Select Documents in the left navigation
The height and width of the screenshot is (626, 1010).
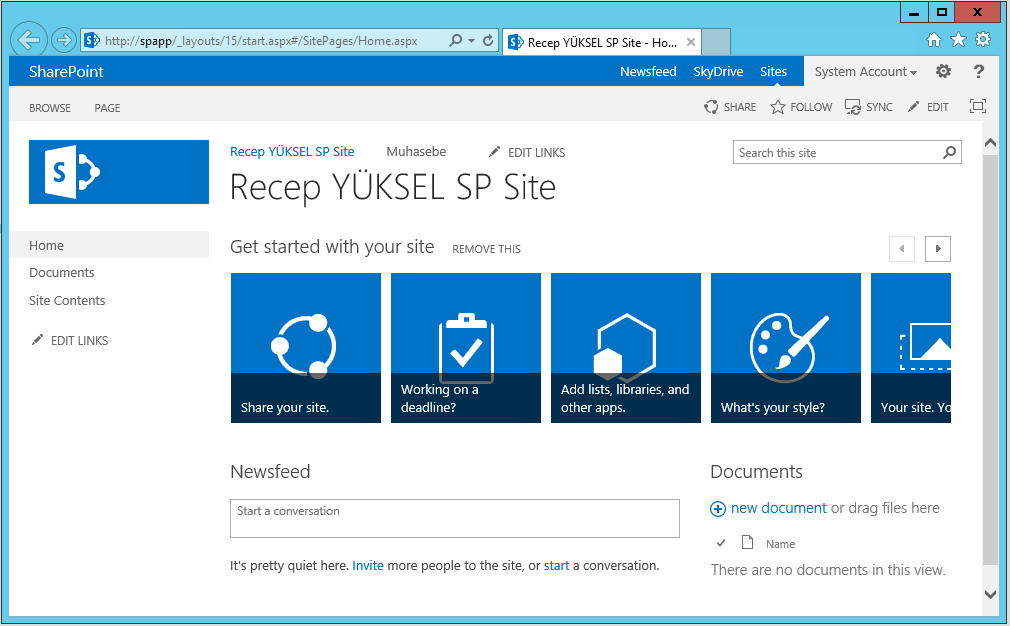[x=61, y=272]
